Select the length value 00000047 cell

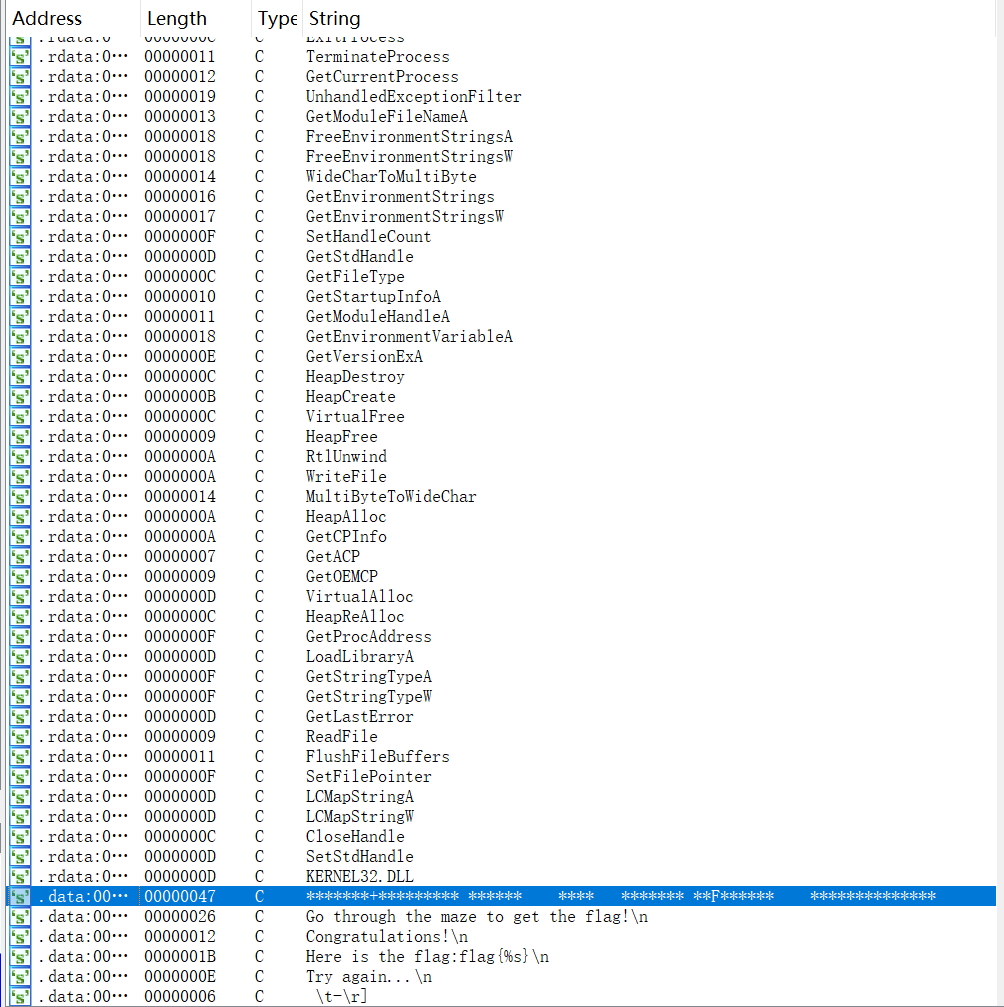tap(179, 897)
